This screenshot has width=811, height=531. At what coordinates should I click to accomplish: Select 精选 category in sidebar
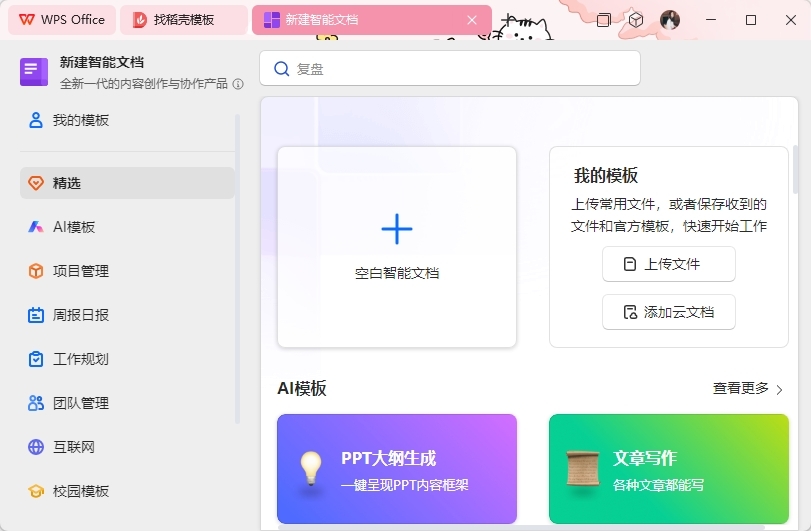tap(127, 183)
